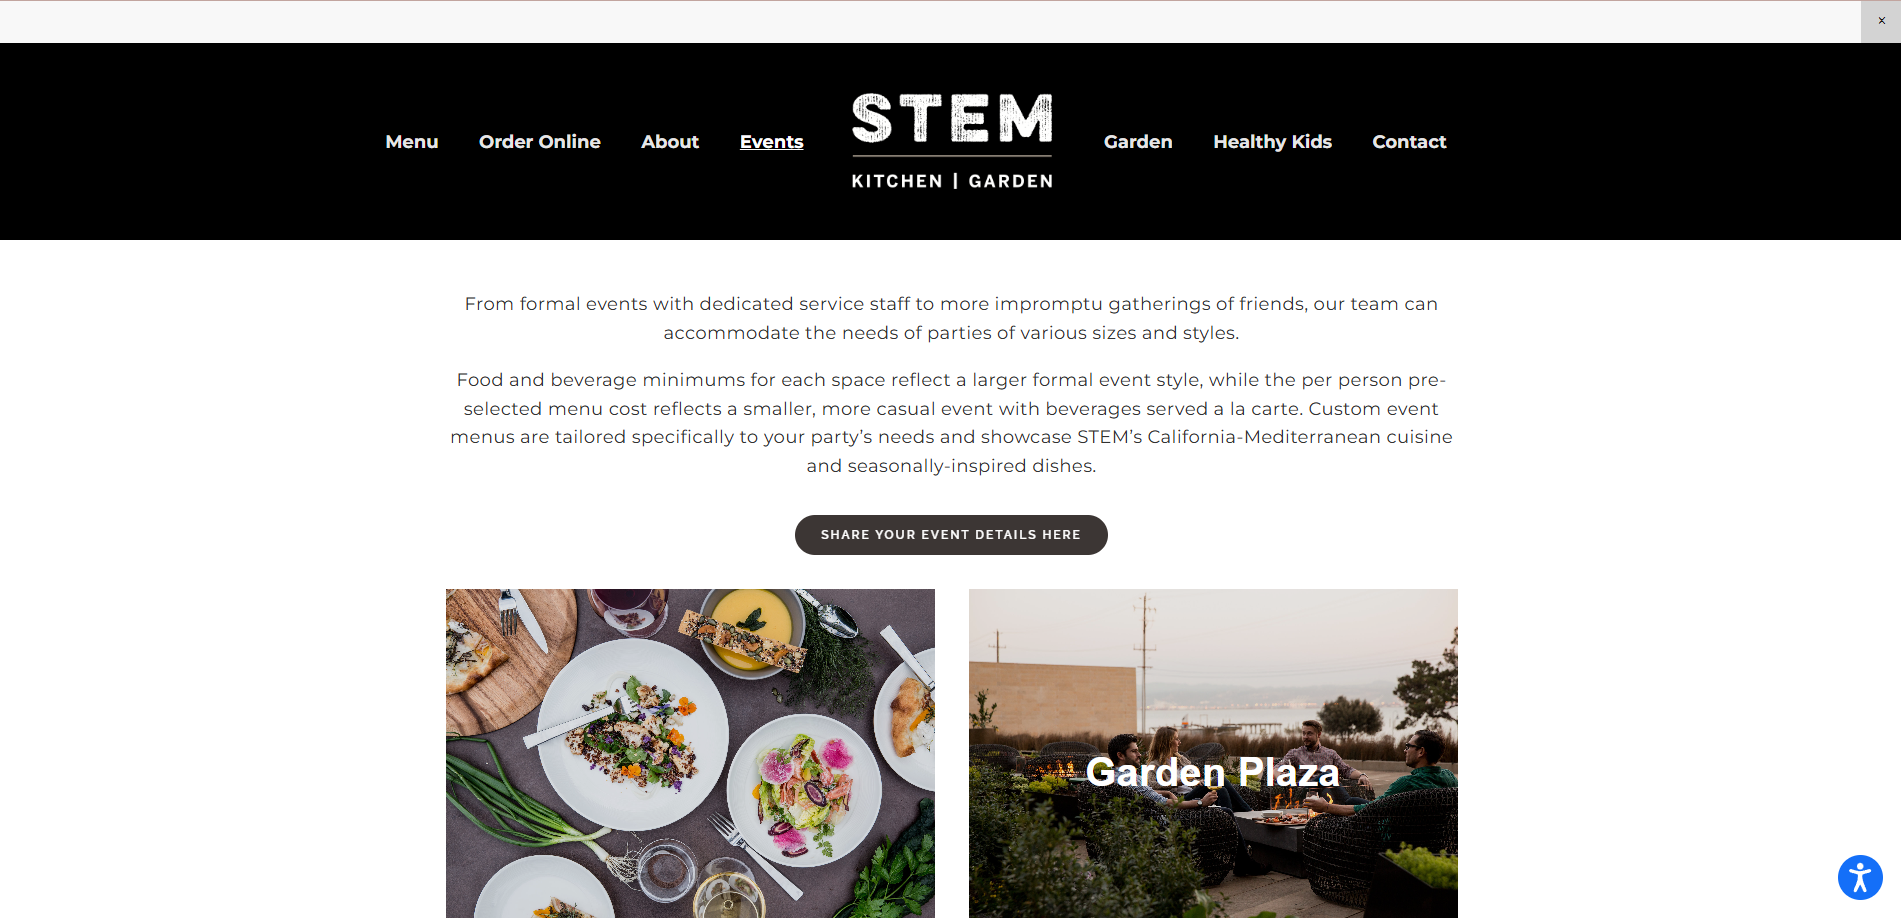The height and width of the screenshot is (918, 1901).
Task: Click the food and beverage minimums paragraph
Action: point(951,423)
